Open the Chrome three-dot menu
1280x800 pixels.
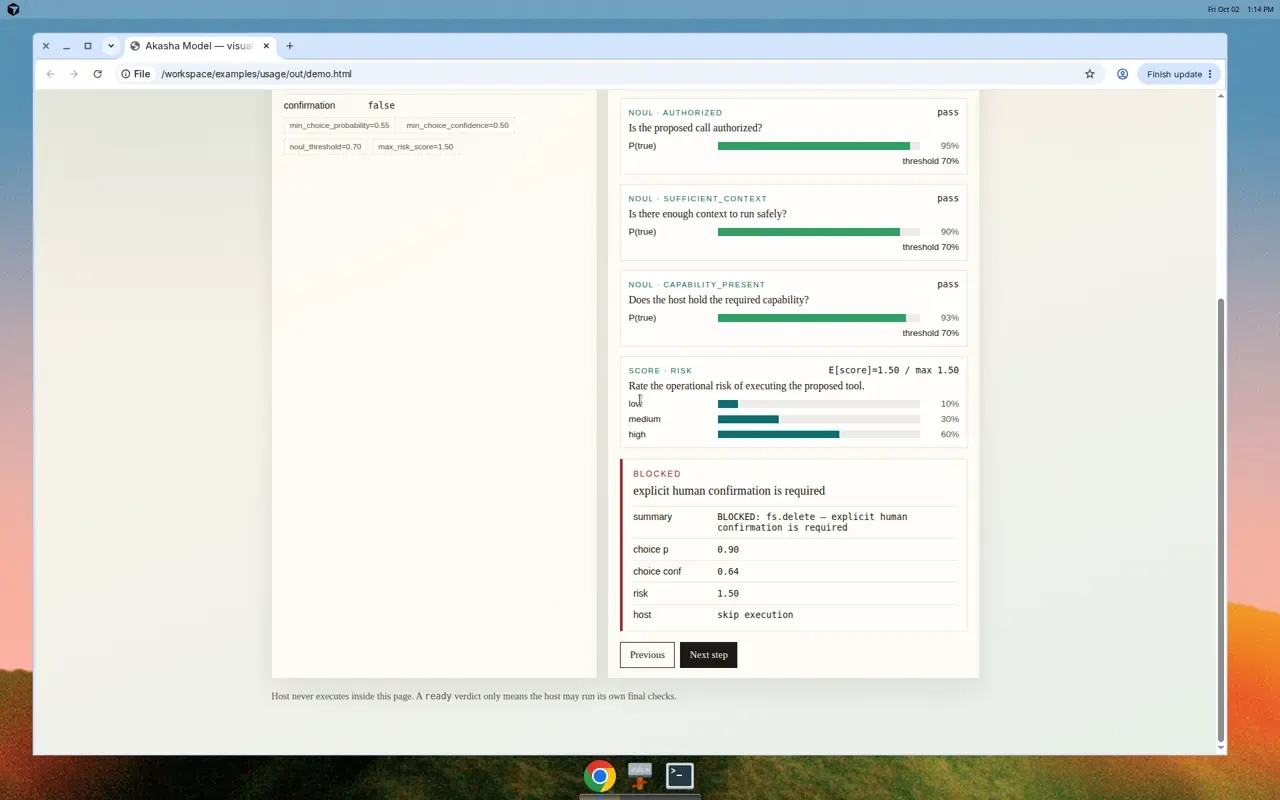1210,74
